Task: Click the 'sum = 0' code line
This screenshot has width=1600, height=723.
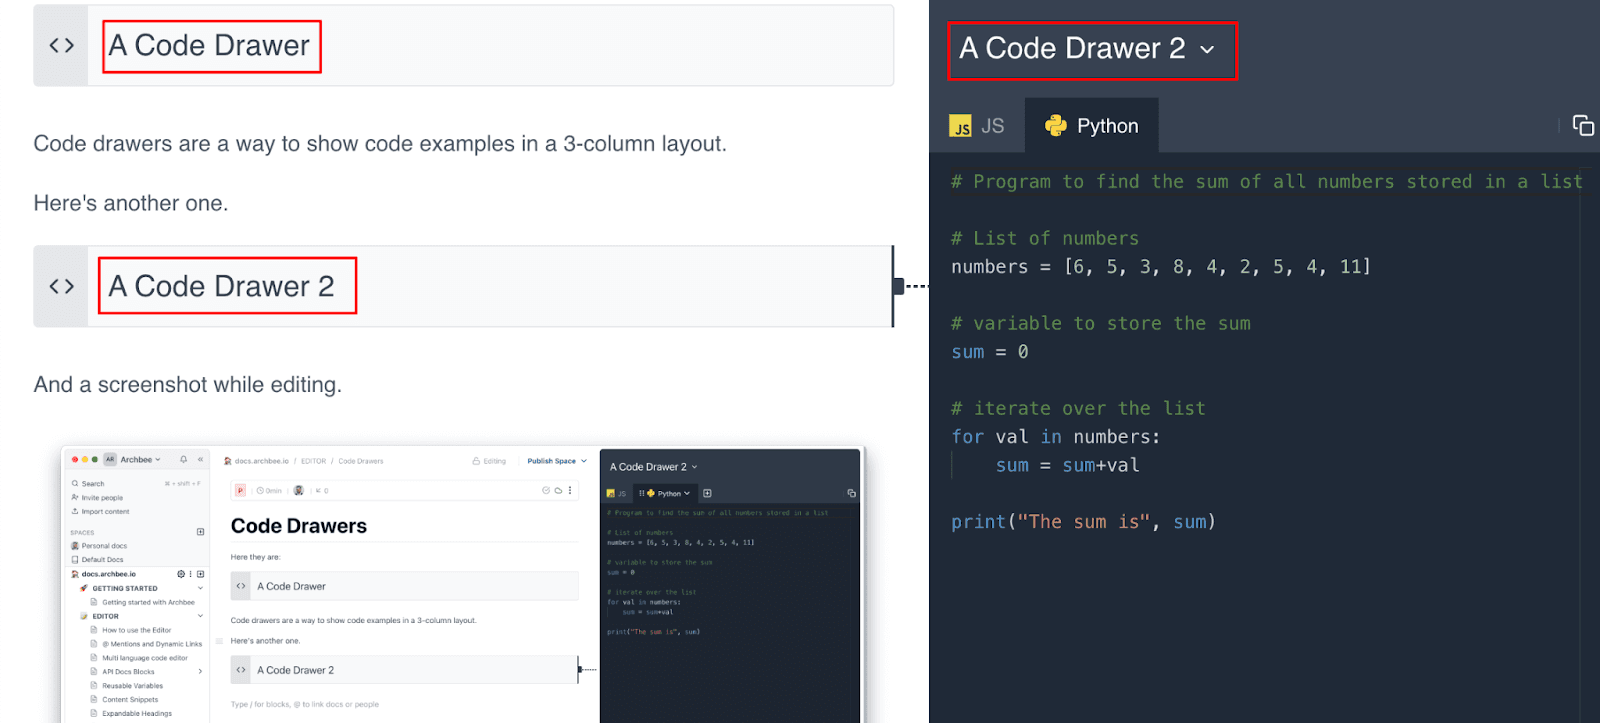Action: (x=990, y=352)
